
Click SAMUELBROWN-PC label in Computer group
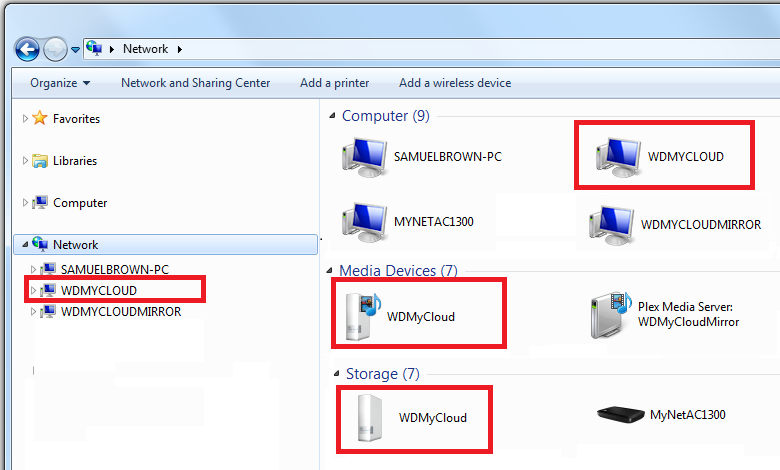[x=448, y=157]
